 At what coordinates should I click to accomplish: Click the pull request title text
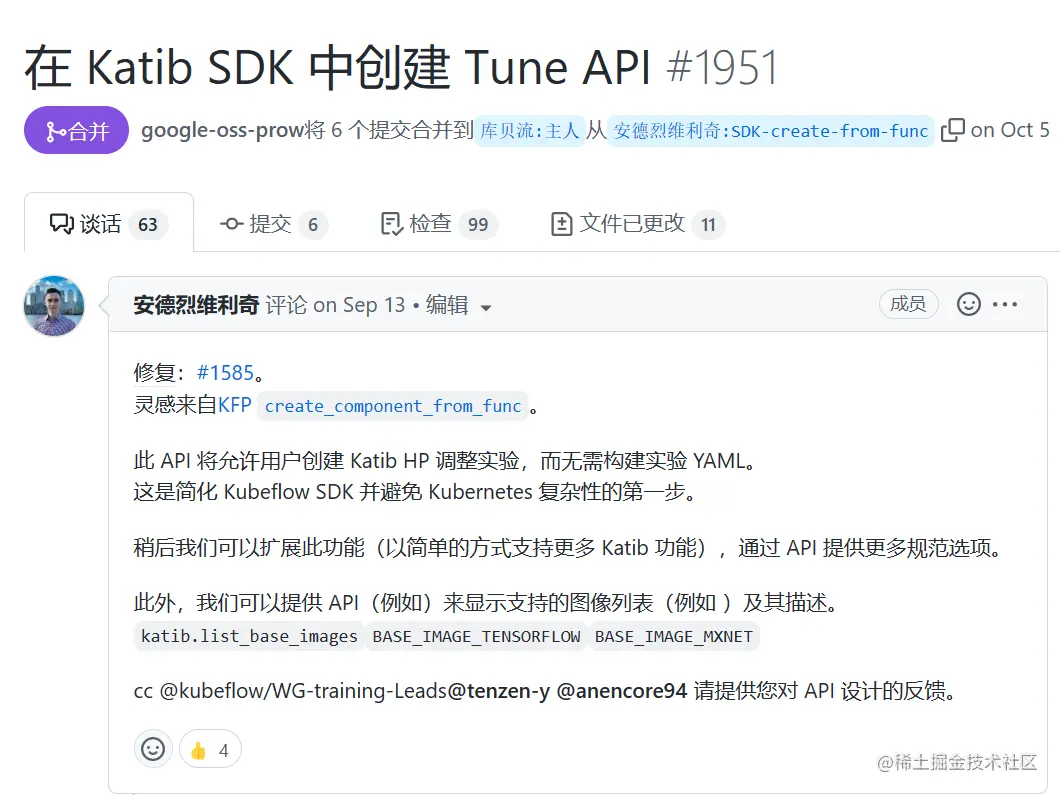coord(338,67)
